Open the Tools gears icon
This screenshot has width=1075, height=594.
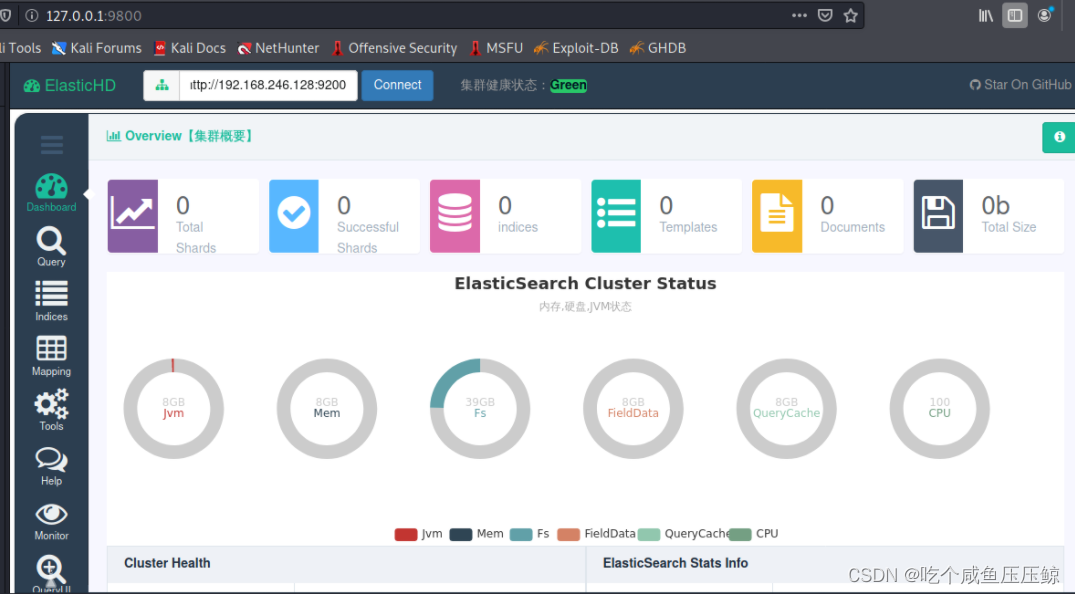(51, 410)
